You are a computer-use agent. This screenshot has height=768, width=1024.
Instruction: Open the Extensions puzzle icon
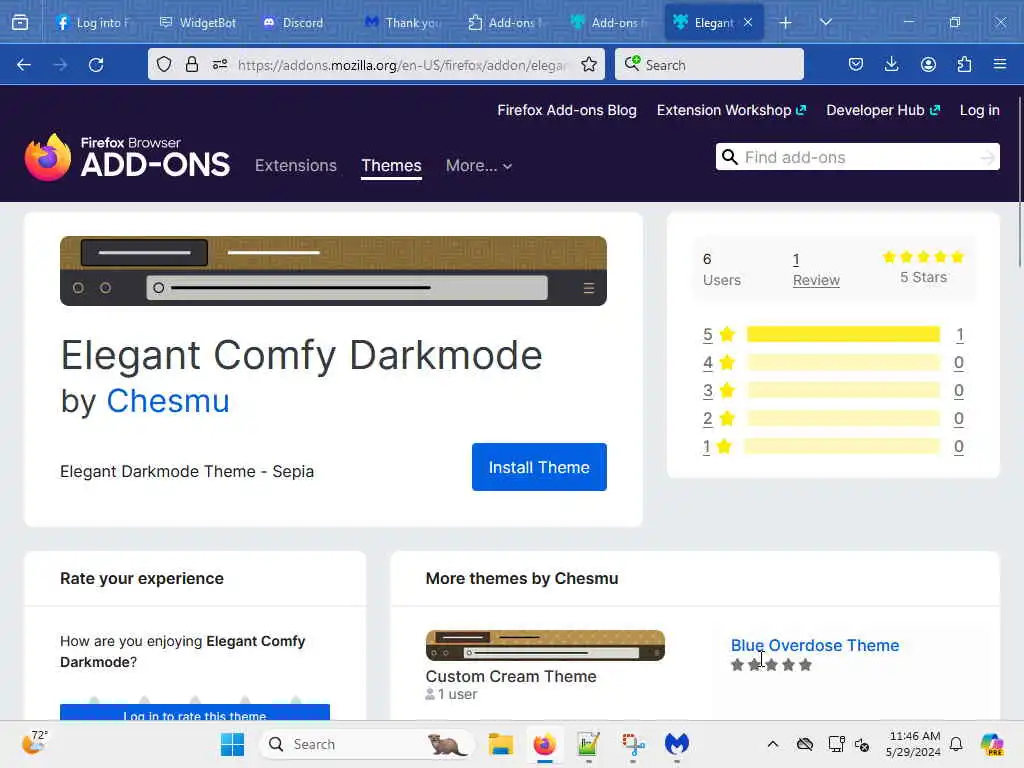pyautogui.click(x=964, y=64)
